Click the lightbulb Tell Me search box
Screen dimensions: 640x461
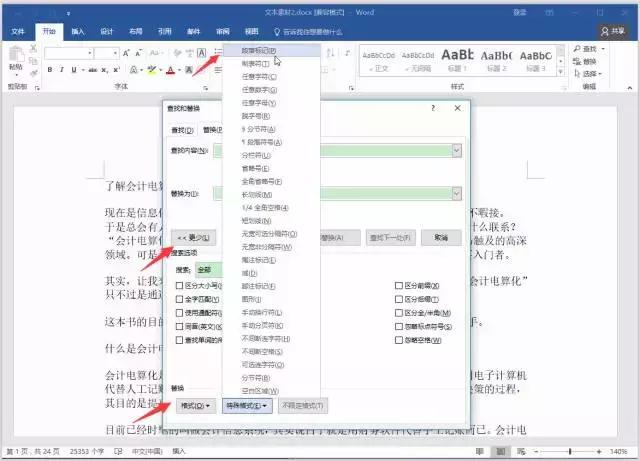[x=308, y=32]
